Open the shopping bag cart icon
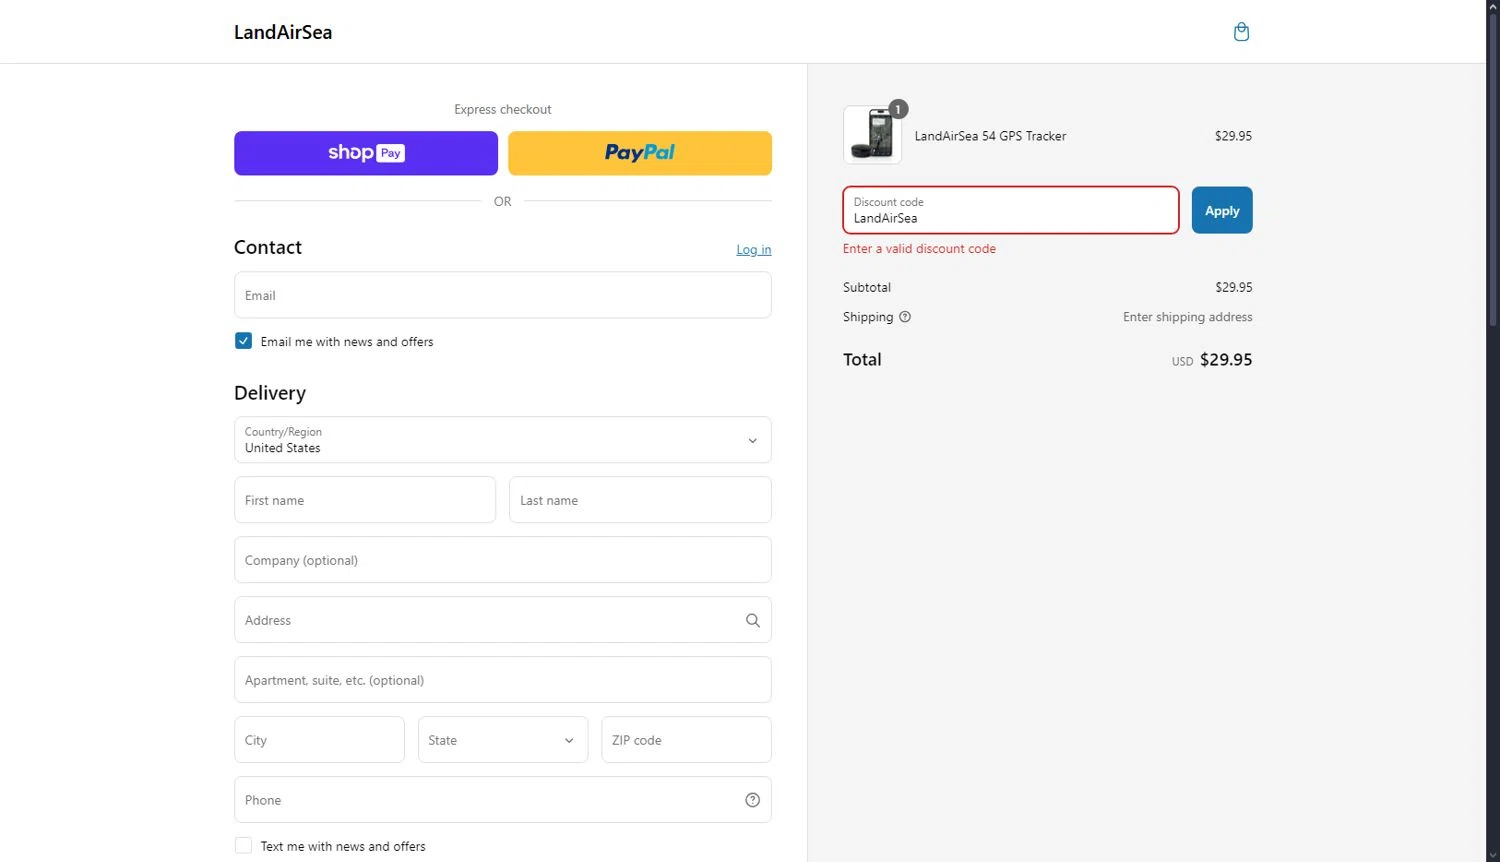Screen dimensions: 1500x862 tap(1241, 32)
